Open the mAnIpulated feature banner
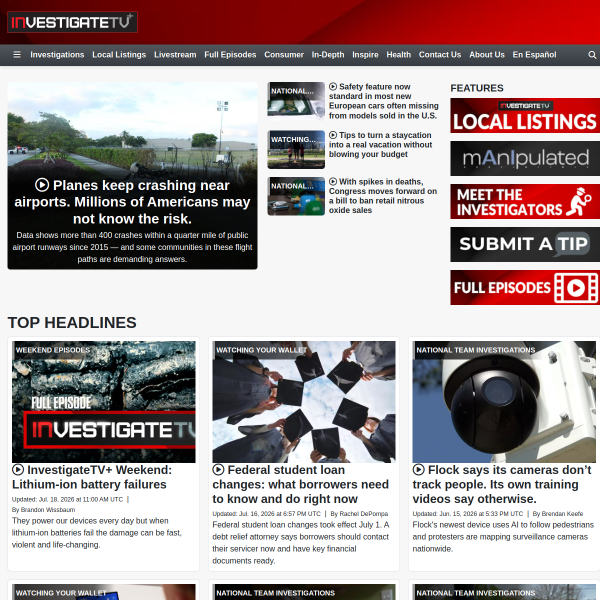Screen dimensions: 600x600 tap(525, 158)
